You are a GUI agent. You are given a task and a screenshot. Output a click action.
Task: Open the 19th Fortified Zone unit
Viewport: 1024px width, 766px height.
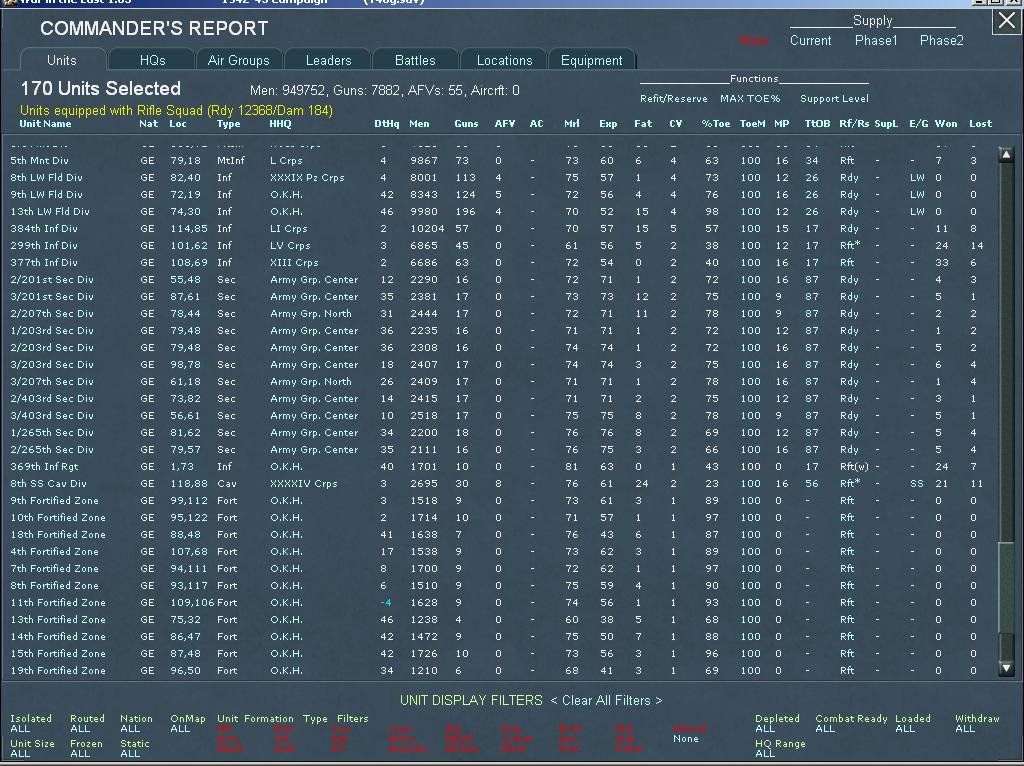click(57, 671)
